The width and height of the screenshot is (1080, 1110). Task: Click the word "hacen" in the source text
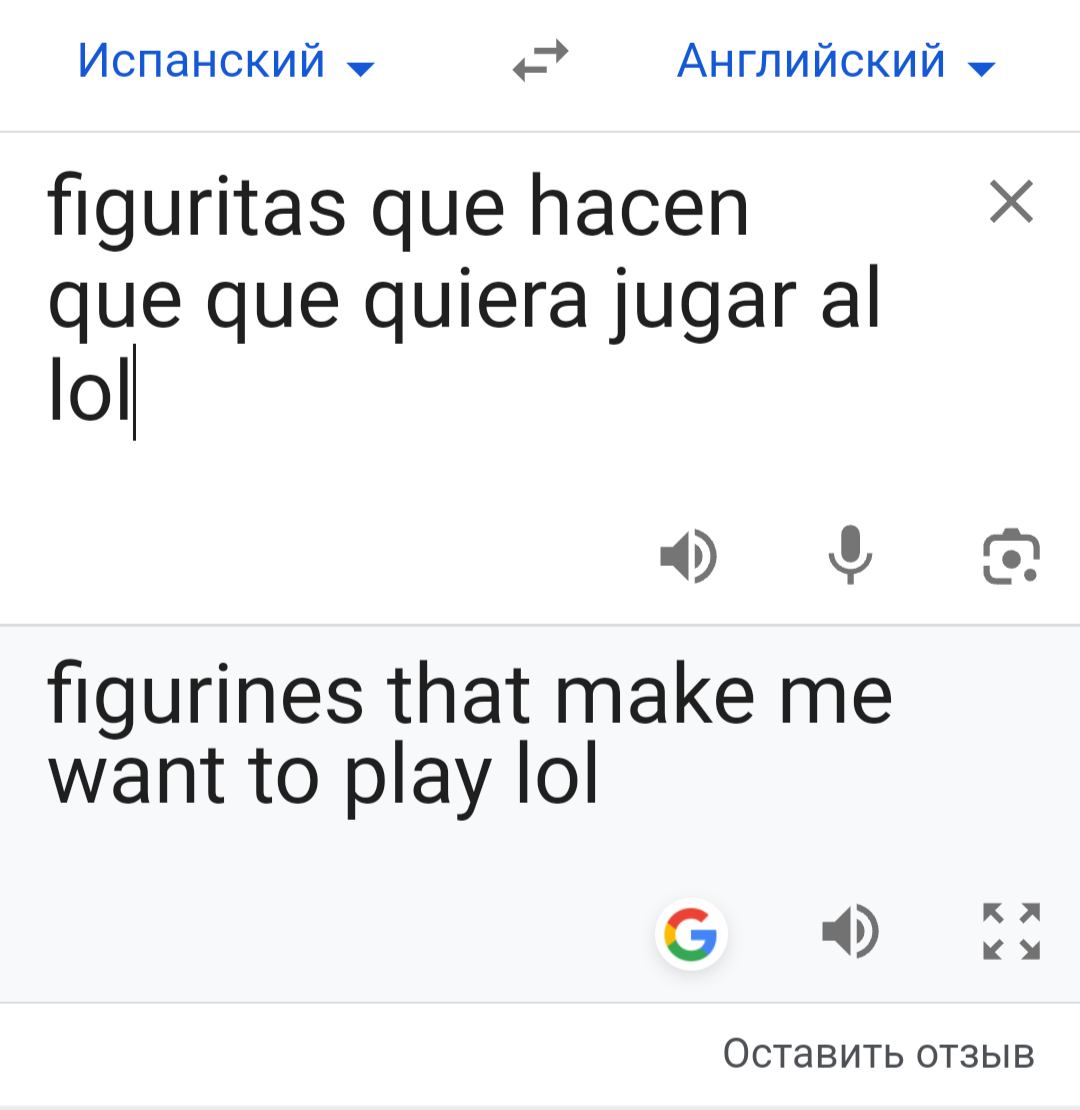639,205
